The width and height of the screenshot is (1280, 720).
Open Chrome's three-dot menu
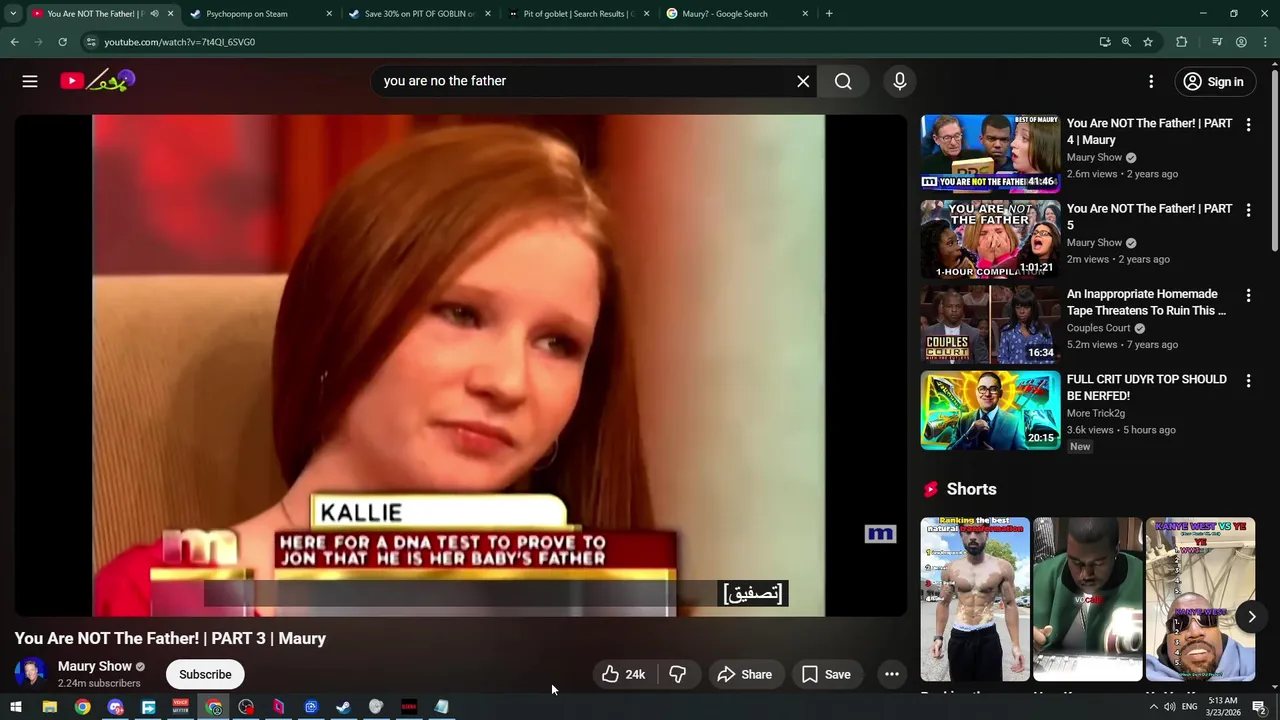[1265, 42]
